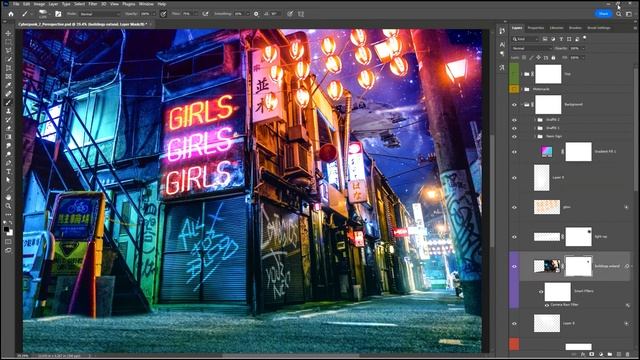Click the Search icon at top right
Viewport: 640px width, 360px height.
pyautogui.click(x=619, y=14)
